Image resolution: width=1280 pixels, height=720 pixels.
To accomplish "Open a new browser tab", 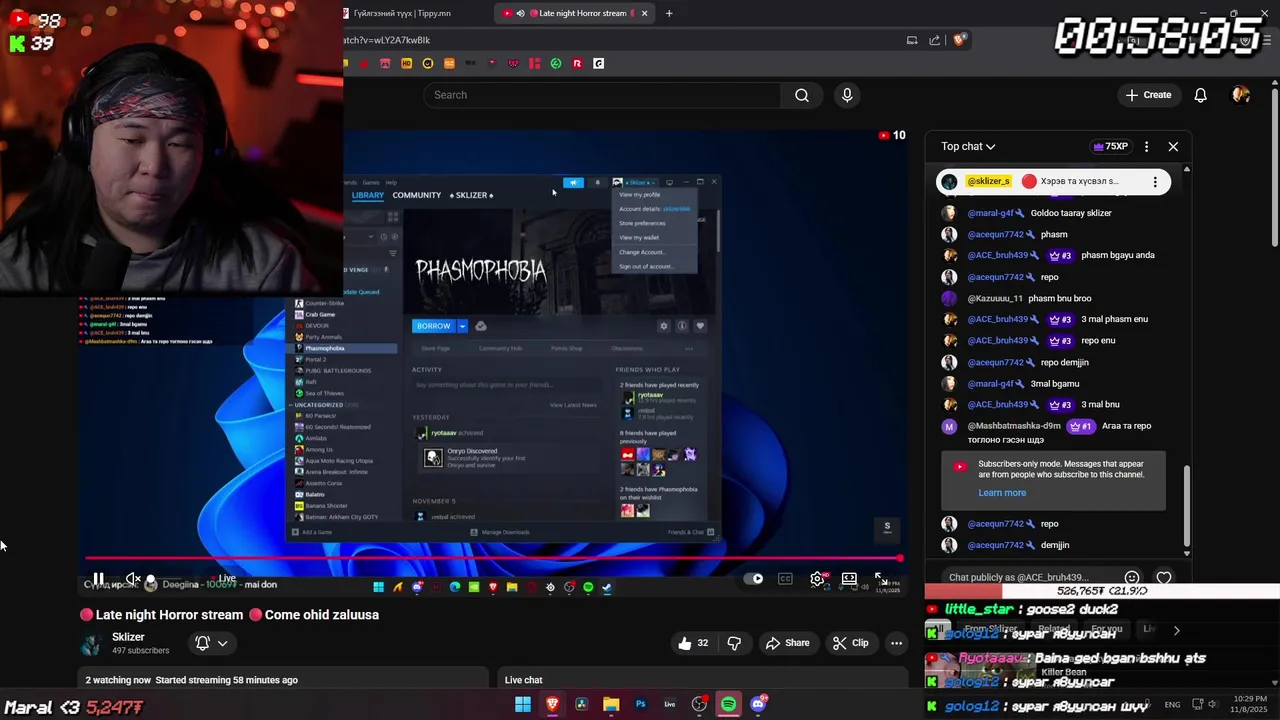I will tap(669, 13).
